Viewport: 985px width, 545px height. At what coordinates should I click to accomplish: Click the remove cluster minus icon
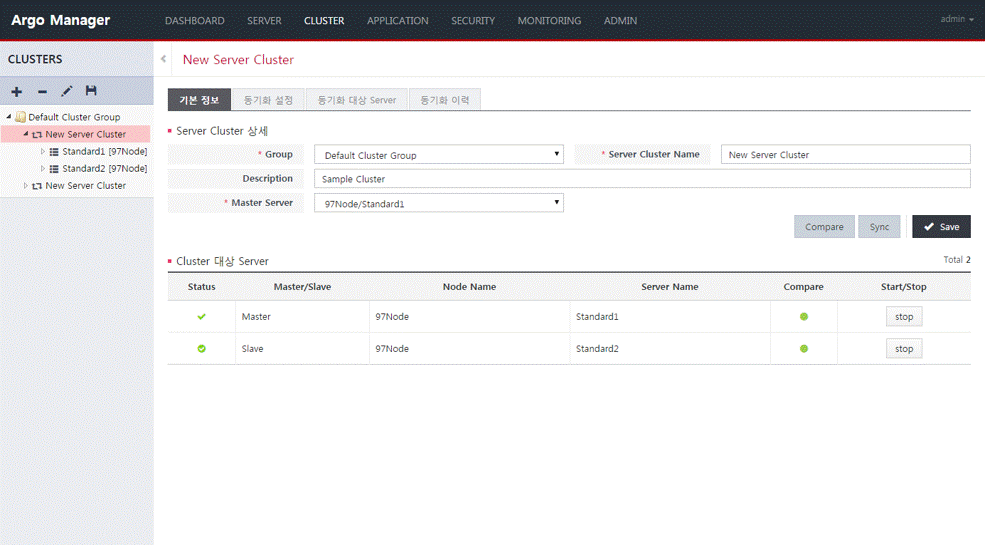pyautogui.click(x=42, y=92)
